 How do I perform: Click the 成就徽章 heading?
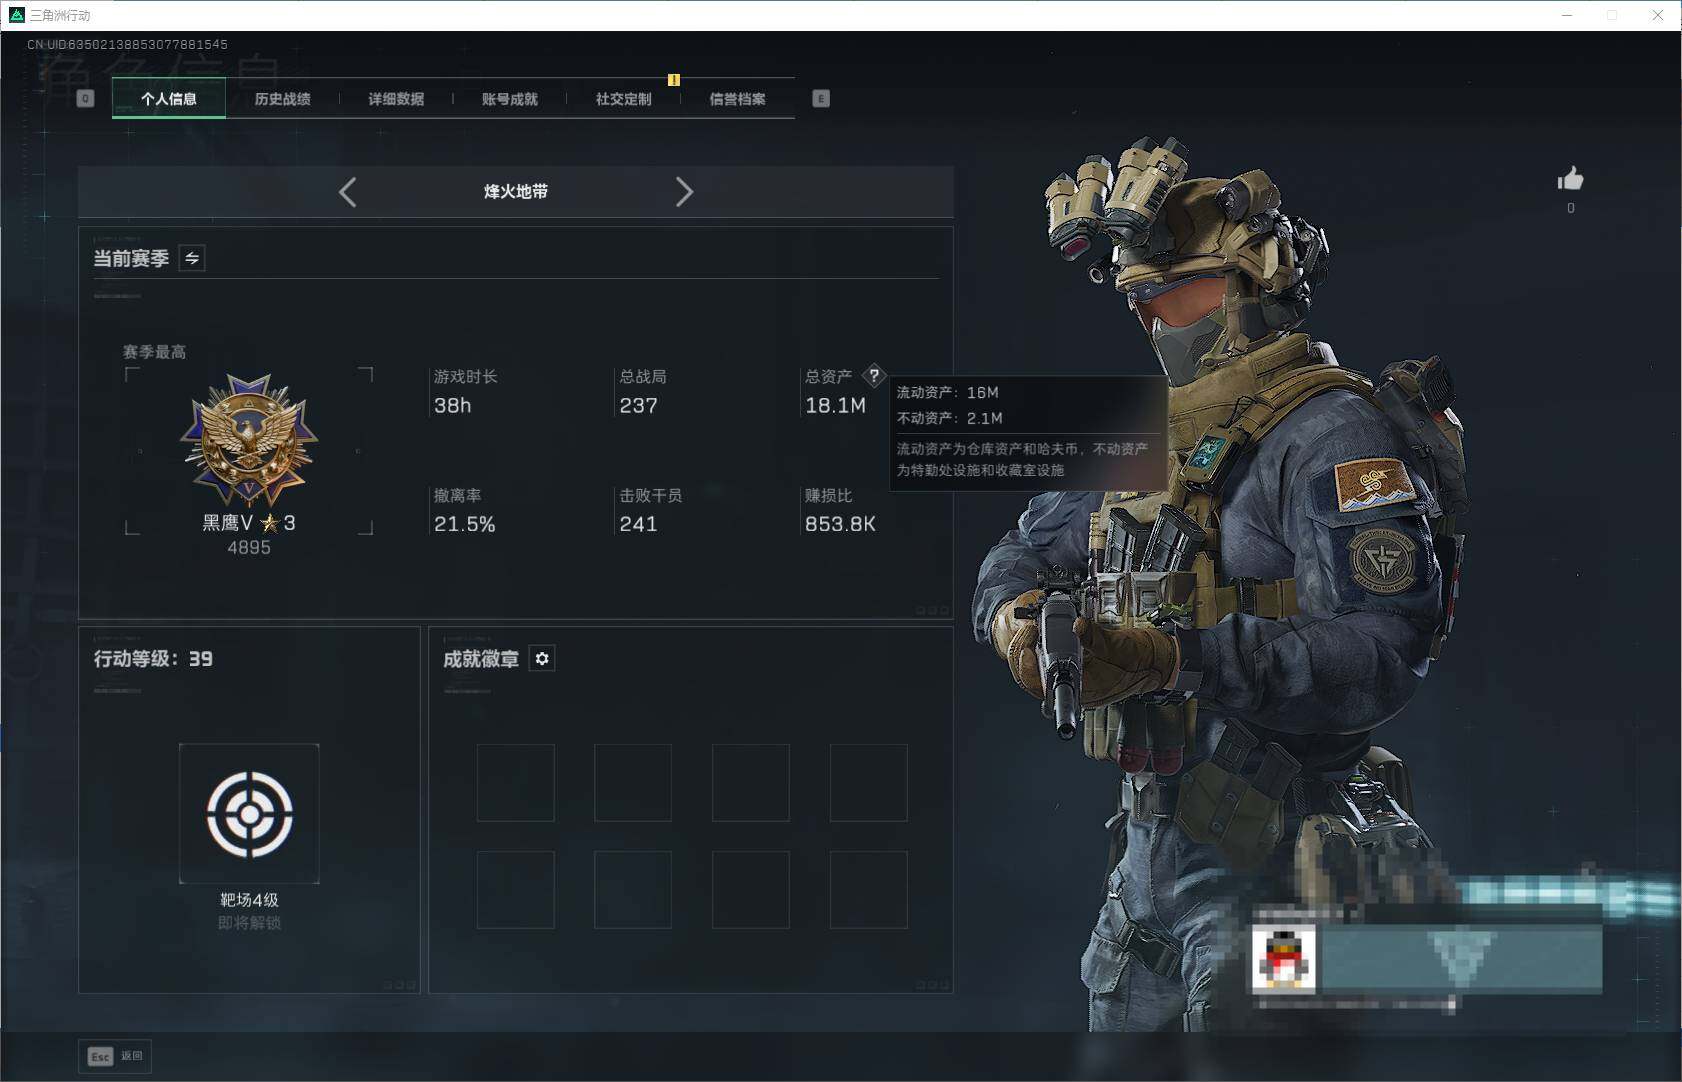481,658
